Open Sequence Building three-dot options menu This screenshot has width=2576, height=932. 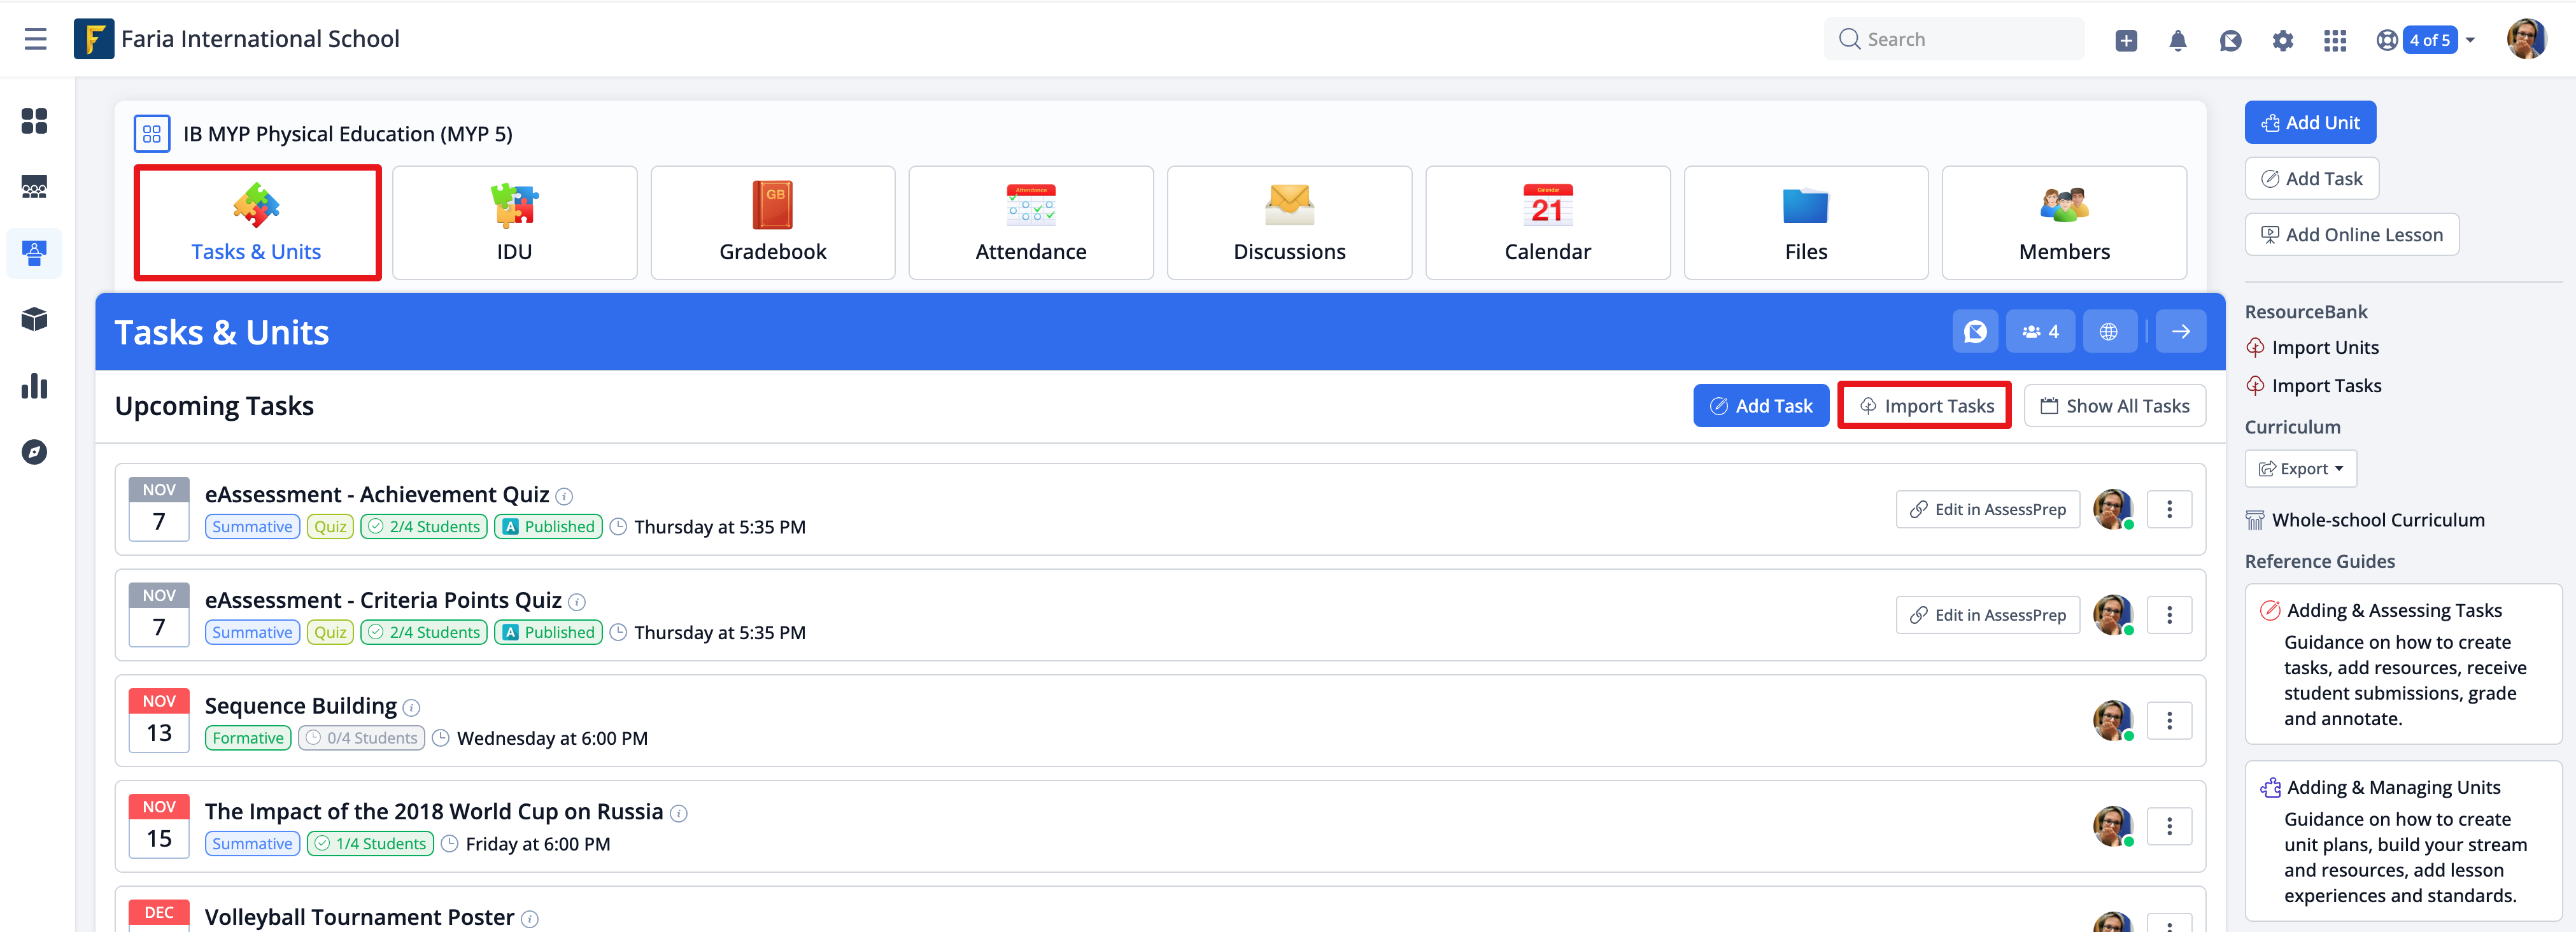(x=2168, y=720)
